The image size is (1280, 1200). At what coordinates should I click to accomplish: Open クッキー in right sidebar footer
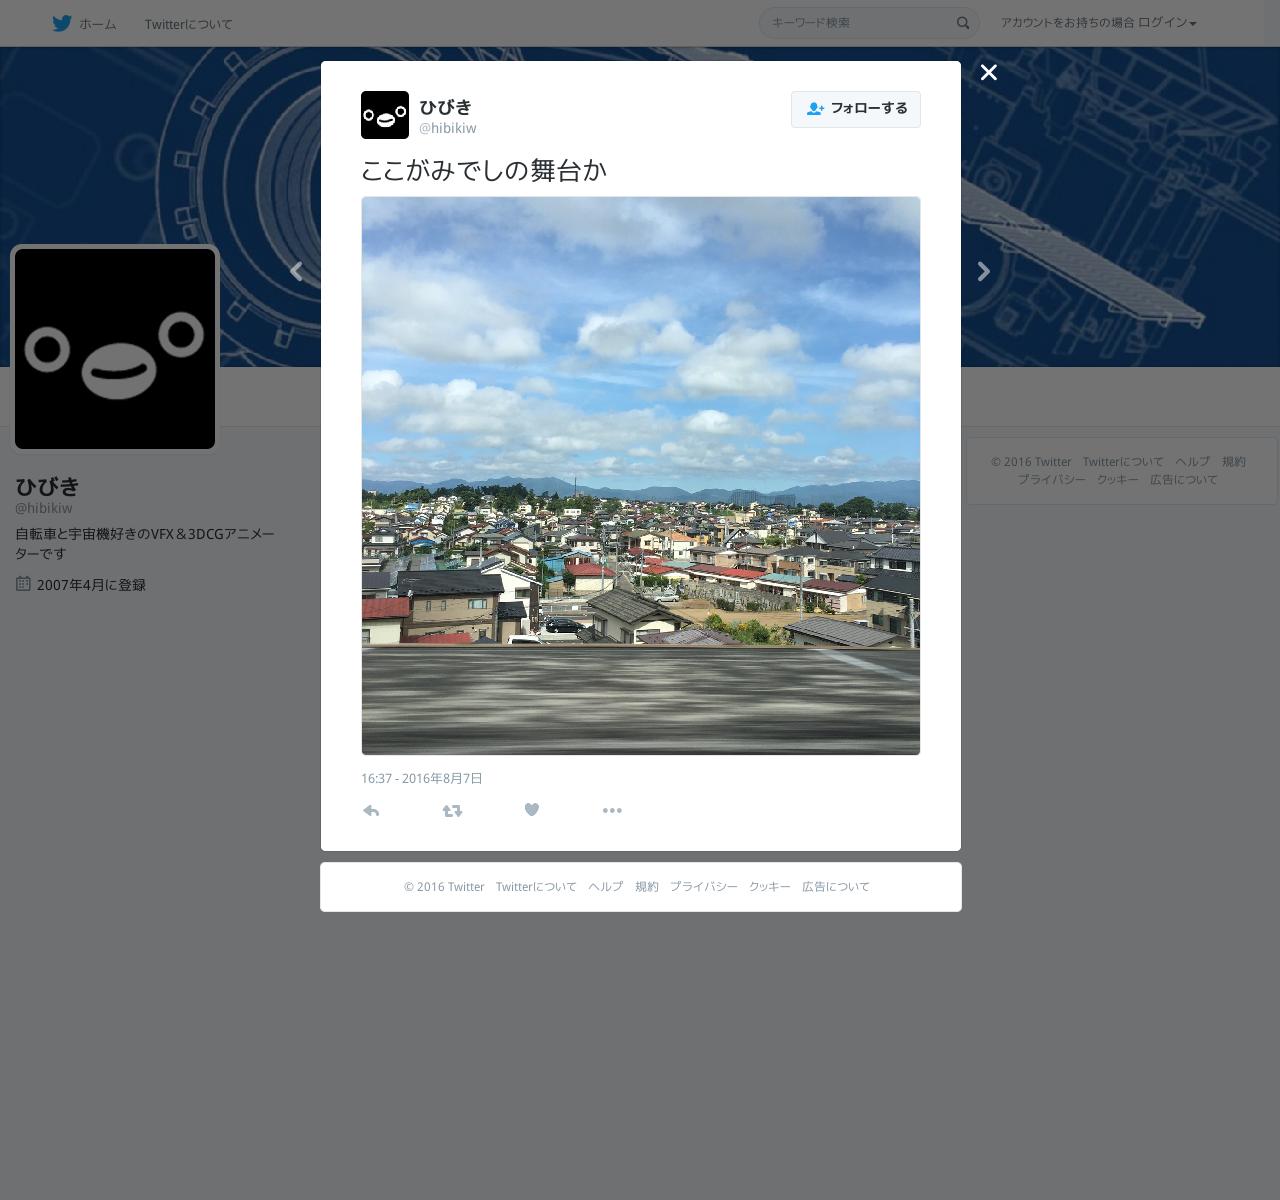tap(1118, 480)
